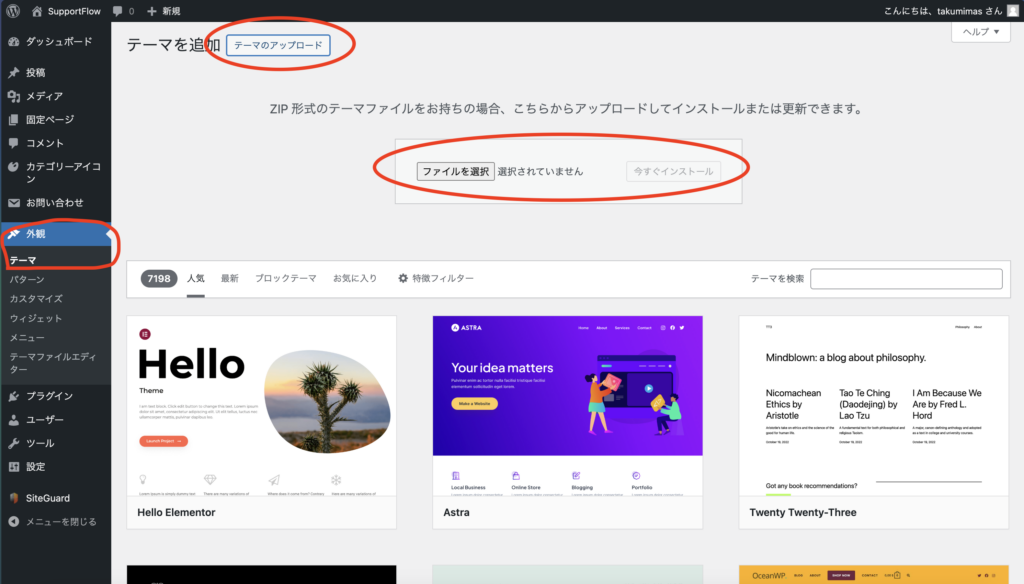
Task: Open 投稿 posts via its pin icon
Action: pos(13,73)
